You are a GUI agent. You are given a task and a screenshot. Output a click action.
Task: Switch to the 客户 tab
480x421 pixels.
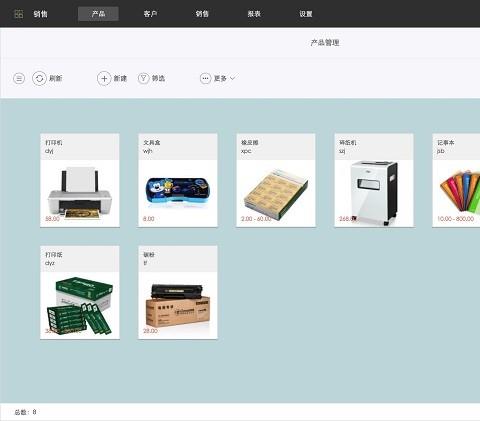pyautogui.click(x=150, y=14)
